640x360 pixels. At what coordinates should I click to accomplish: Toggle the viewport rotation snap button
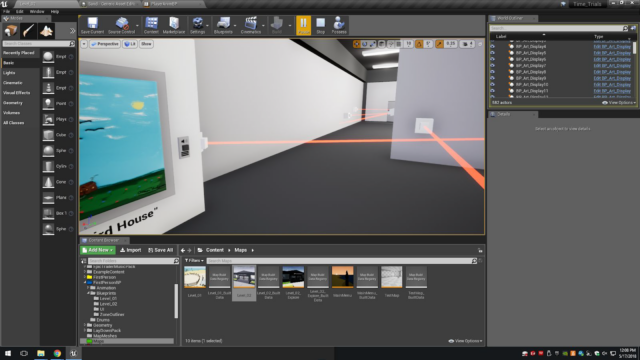[x=419, y=44]
